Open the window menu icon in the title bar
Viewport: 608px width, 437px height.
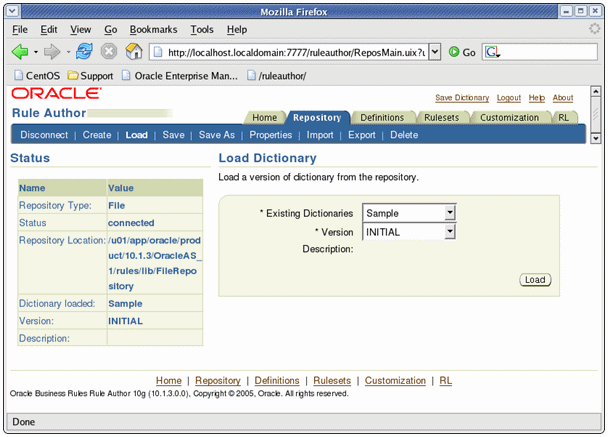coord(12,11)
